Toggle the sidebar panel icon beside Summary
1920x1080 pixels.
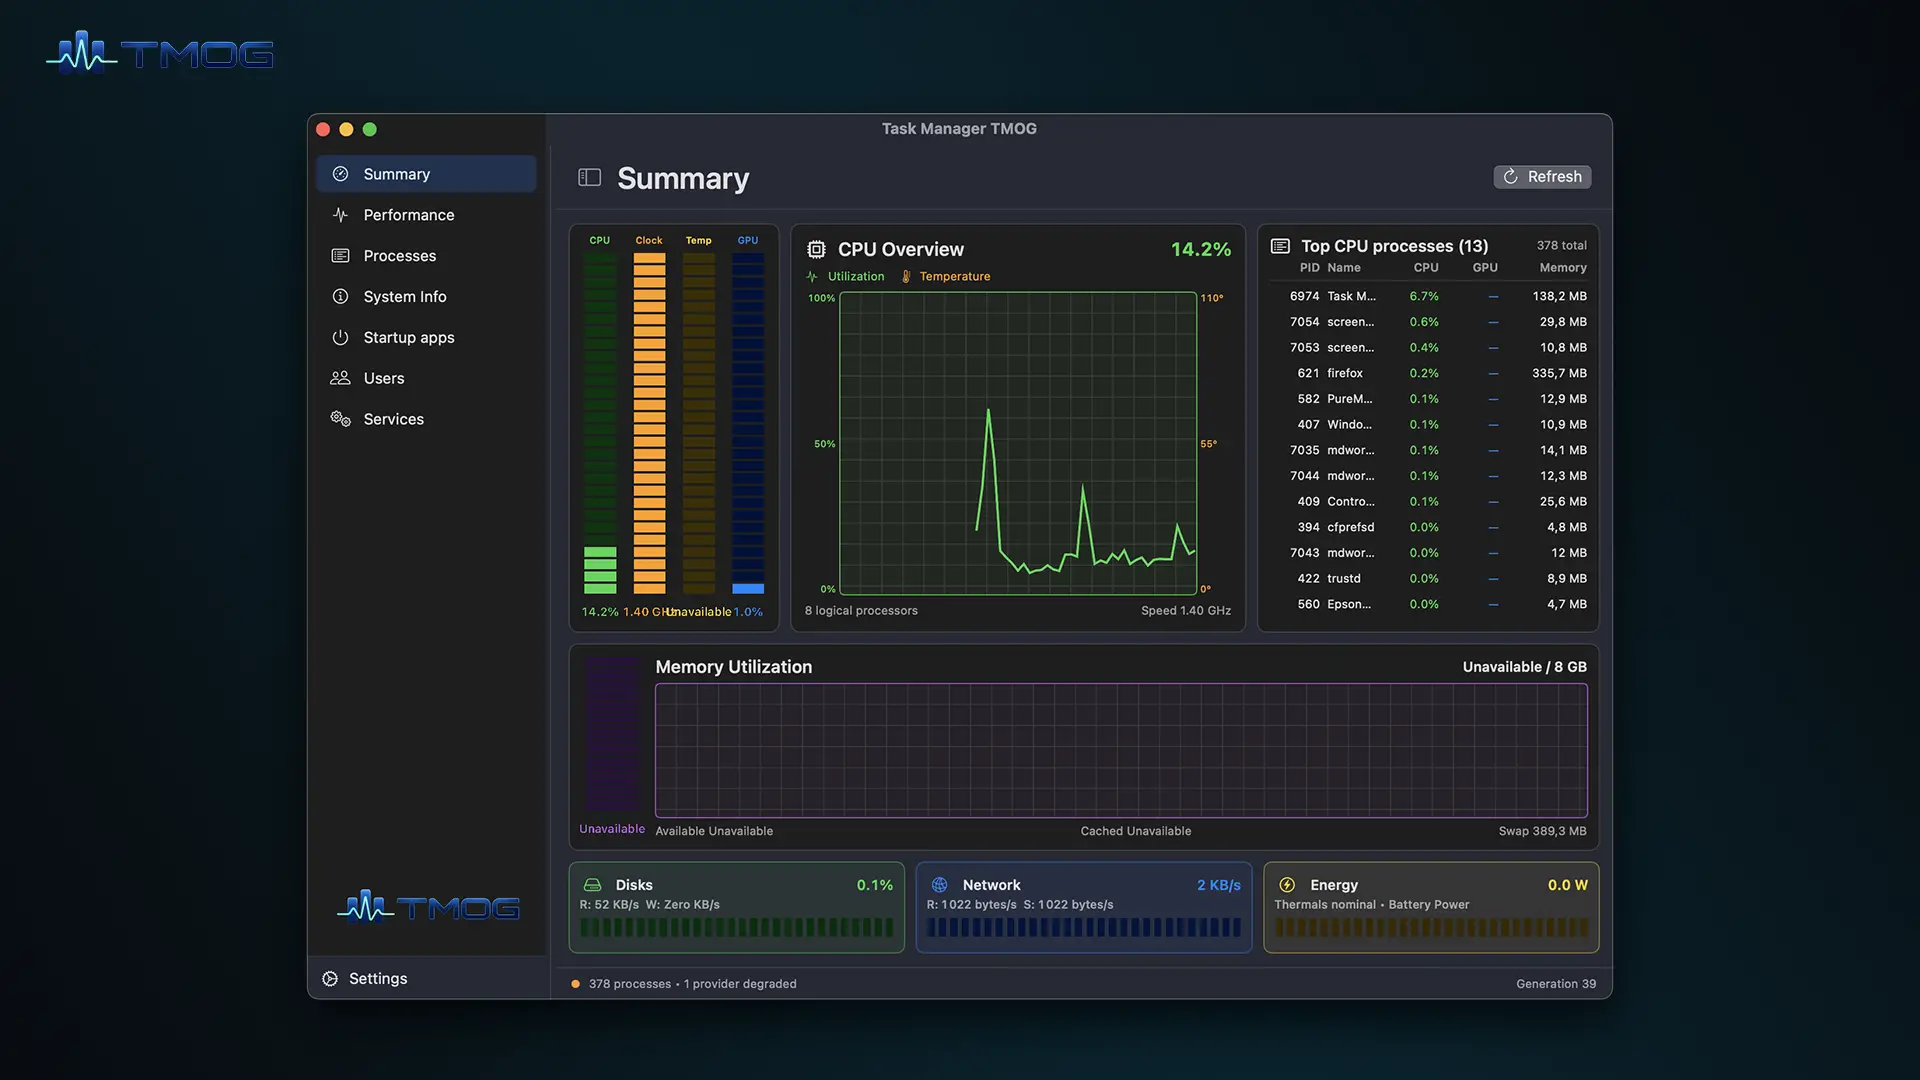click(x=589, y=177)
